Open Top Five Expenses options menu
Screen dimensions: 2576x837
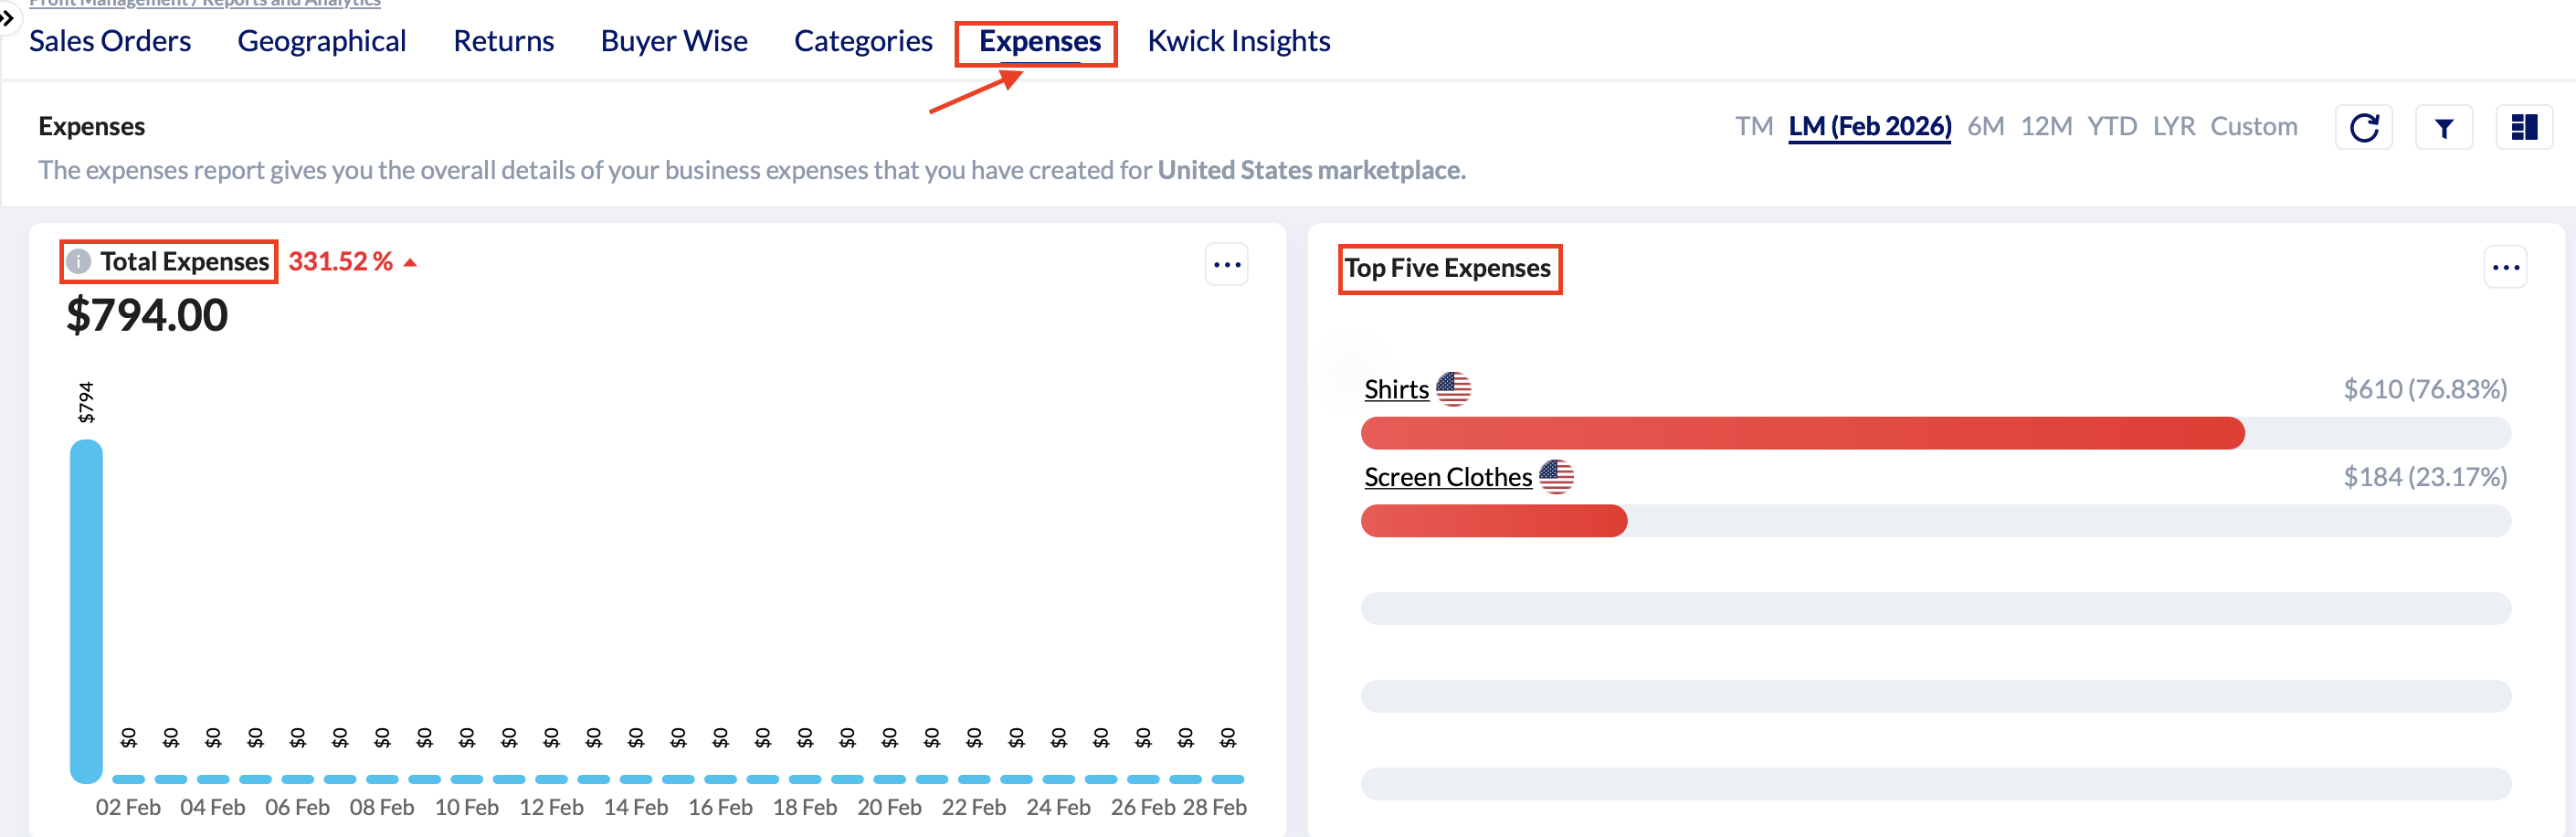2505,268
